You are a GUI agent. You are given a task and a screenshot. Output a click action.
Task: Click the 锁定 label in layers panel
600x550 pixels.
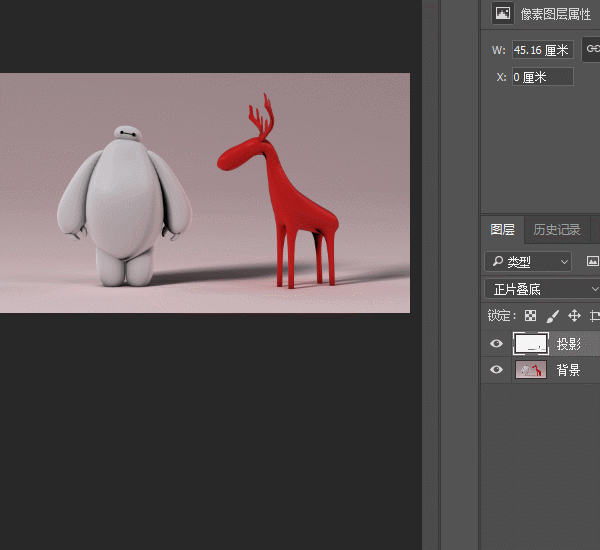click(x=500, y=316)
